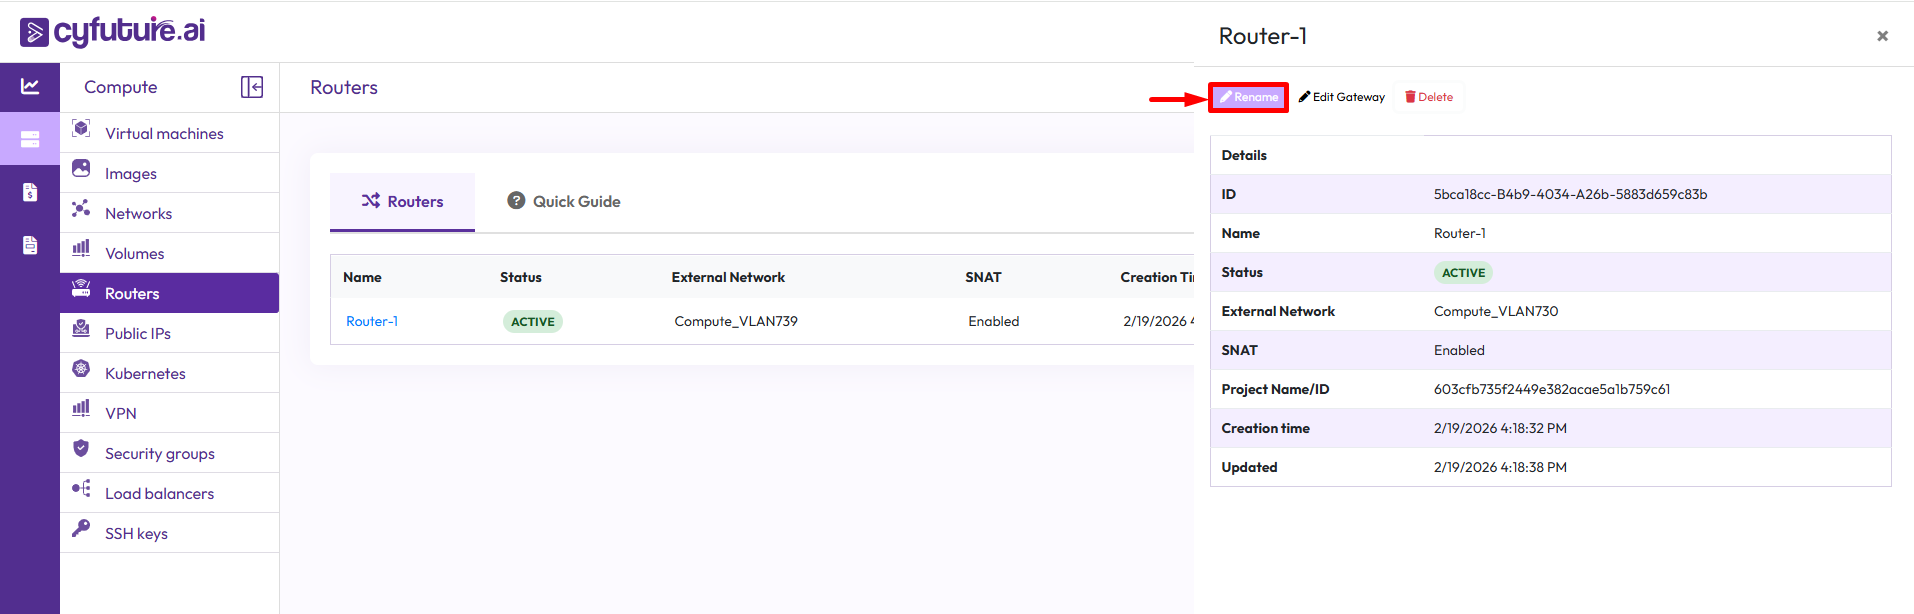Open Public IPs page
Image resolution: width=1914 pixels, height=614 pixels.
tap(138, 333)
